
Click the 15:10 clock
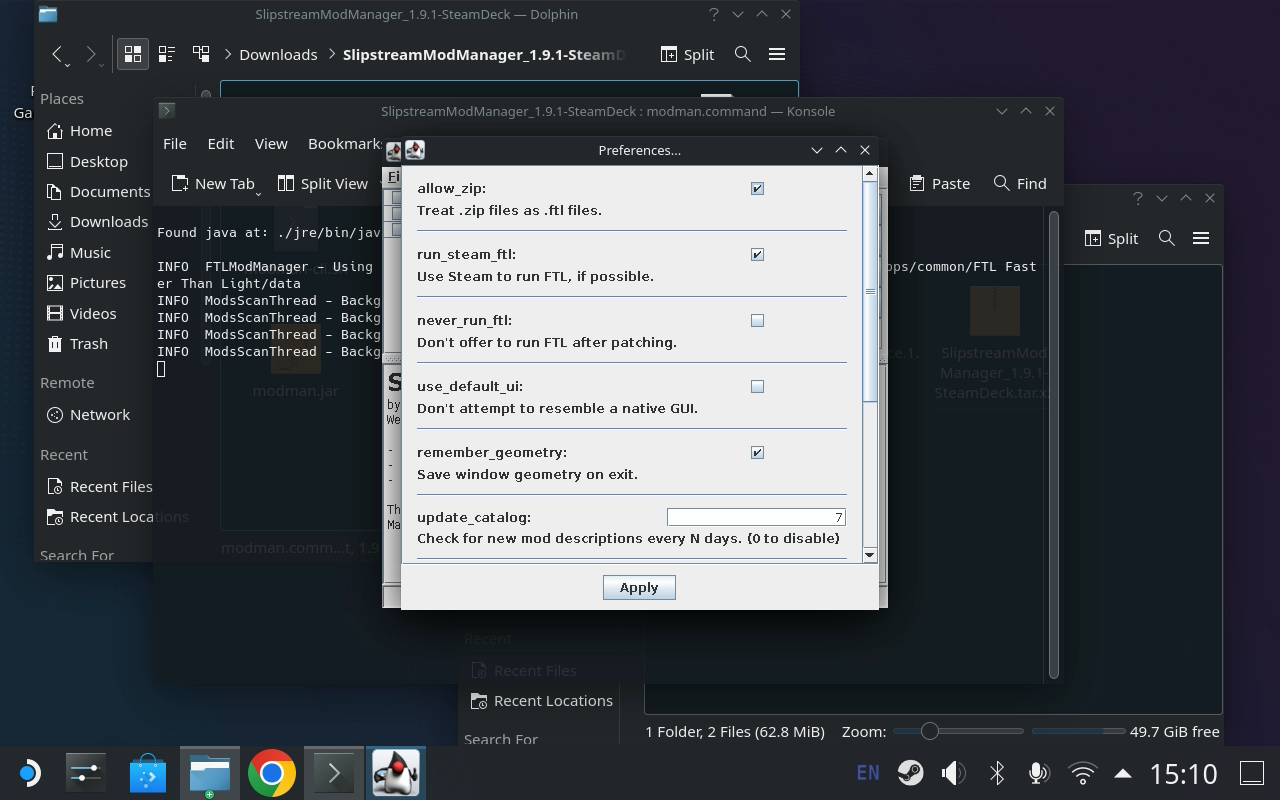tap(1183, 773)
